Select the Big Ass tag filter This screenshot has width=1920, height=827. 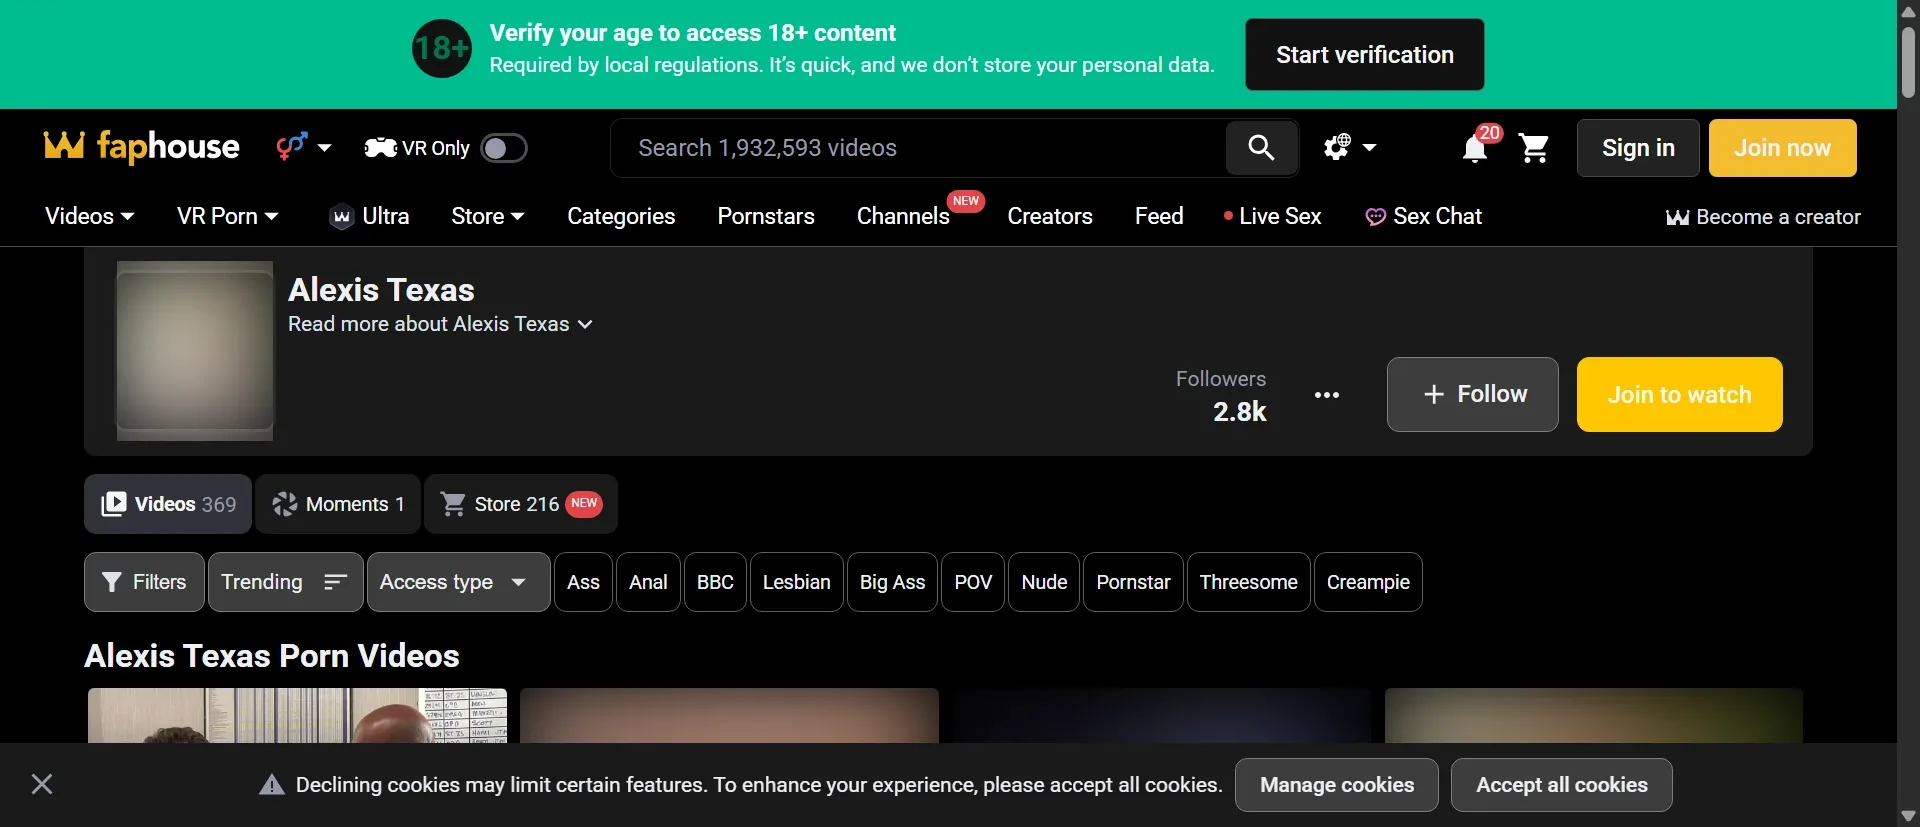pos(892,582)
